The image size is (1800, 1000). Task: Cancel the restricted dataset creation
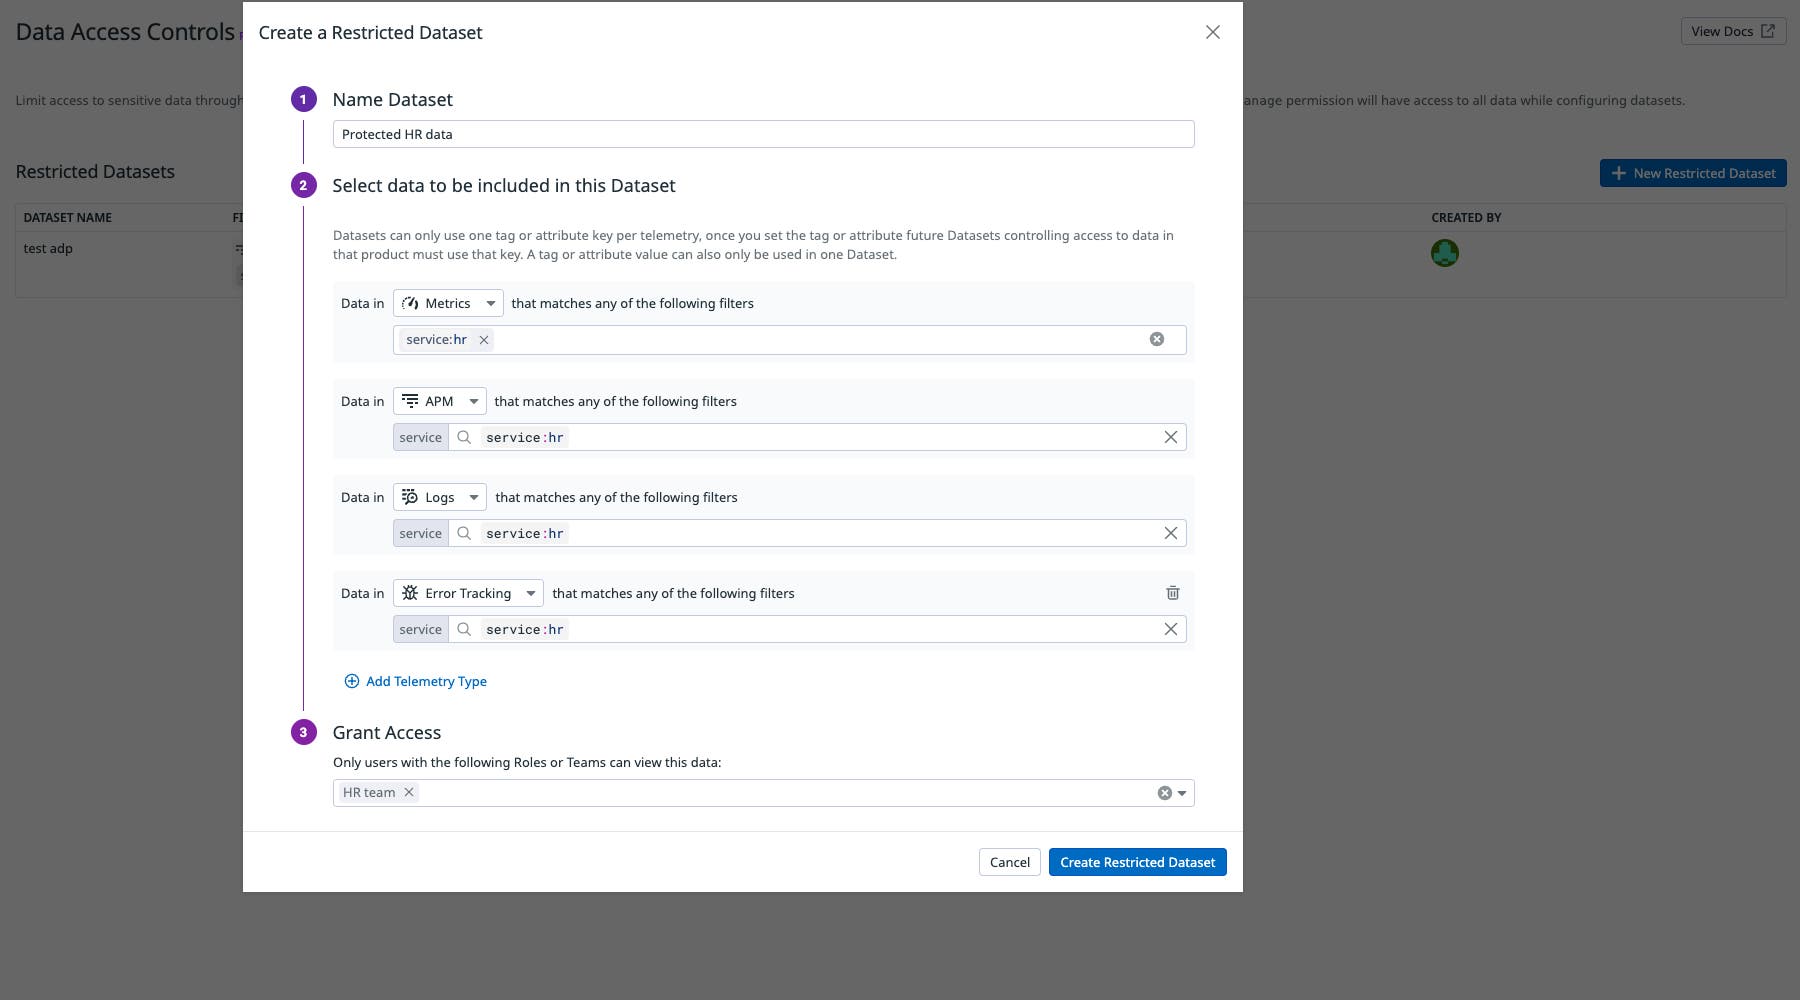click(x=1009, y=861)
